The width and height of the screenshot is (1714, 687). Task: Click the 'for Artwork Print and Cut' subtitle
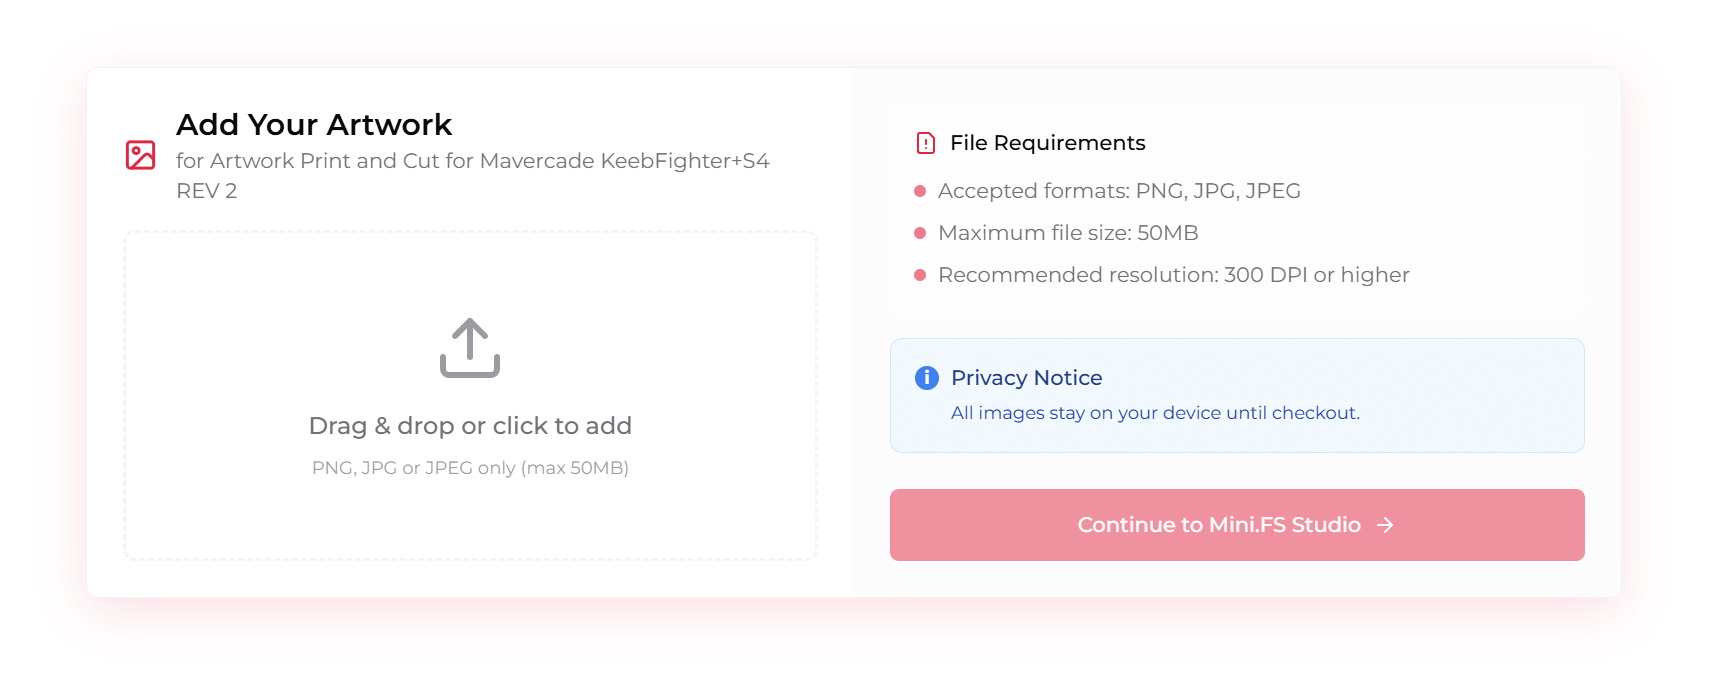click(x=473, y=175)
